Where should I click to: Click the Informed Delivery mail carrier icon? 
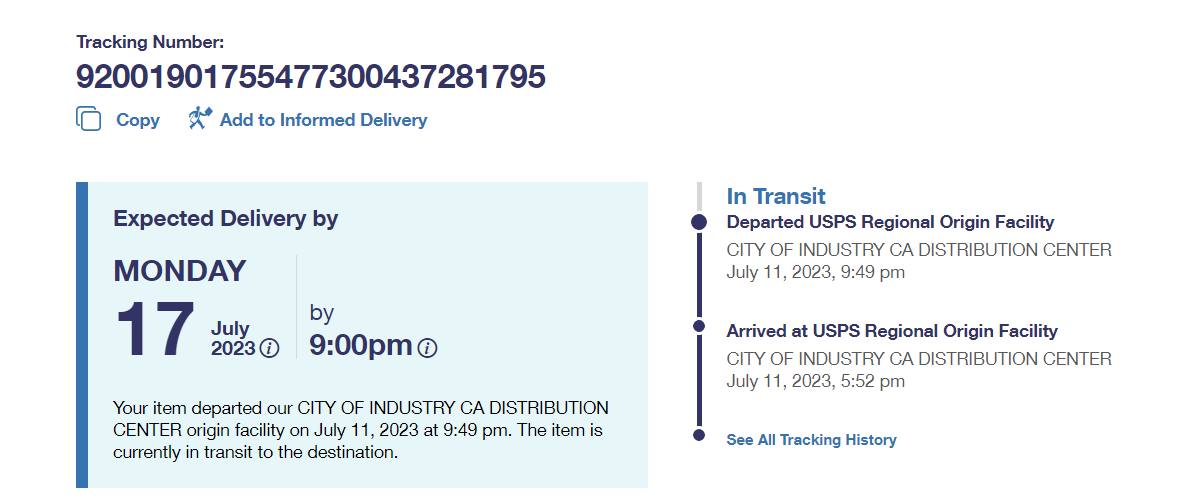pos(200,119)
